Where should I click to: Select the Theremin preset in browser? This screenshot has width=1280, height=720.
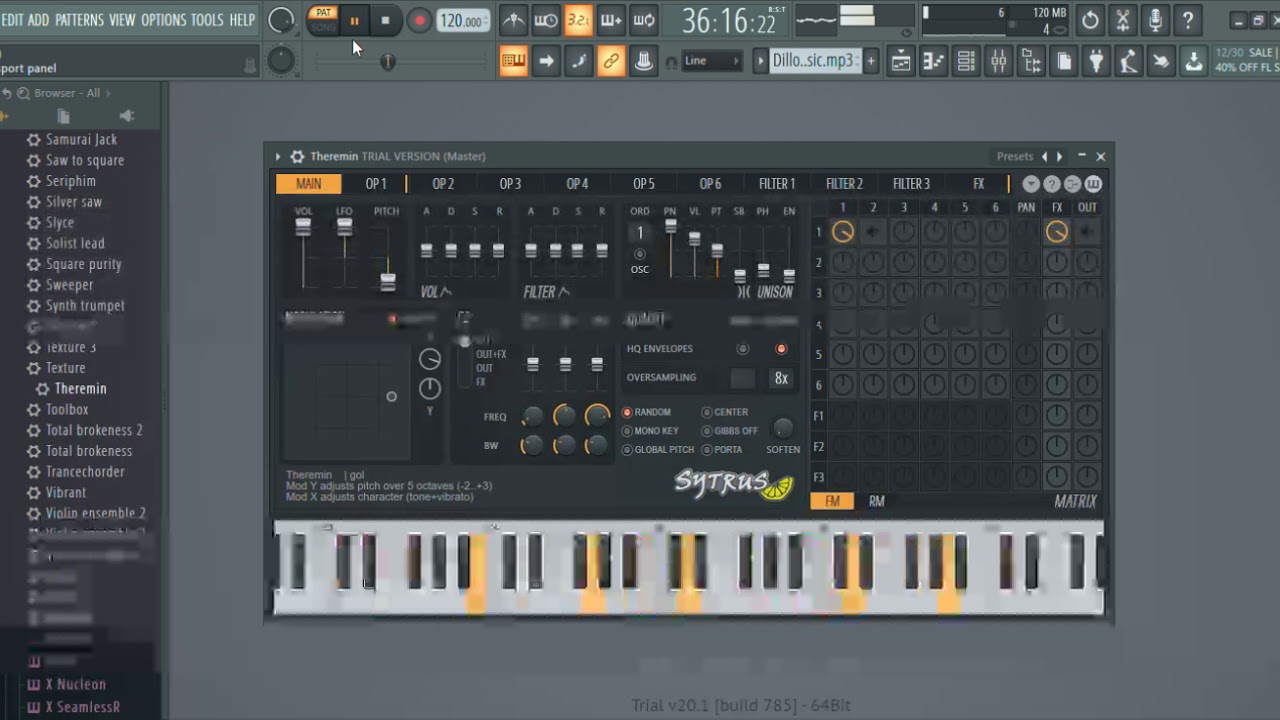tap(80, 389)
